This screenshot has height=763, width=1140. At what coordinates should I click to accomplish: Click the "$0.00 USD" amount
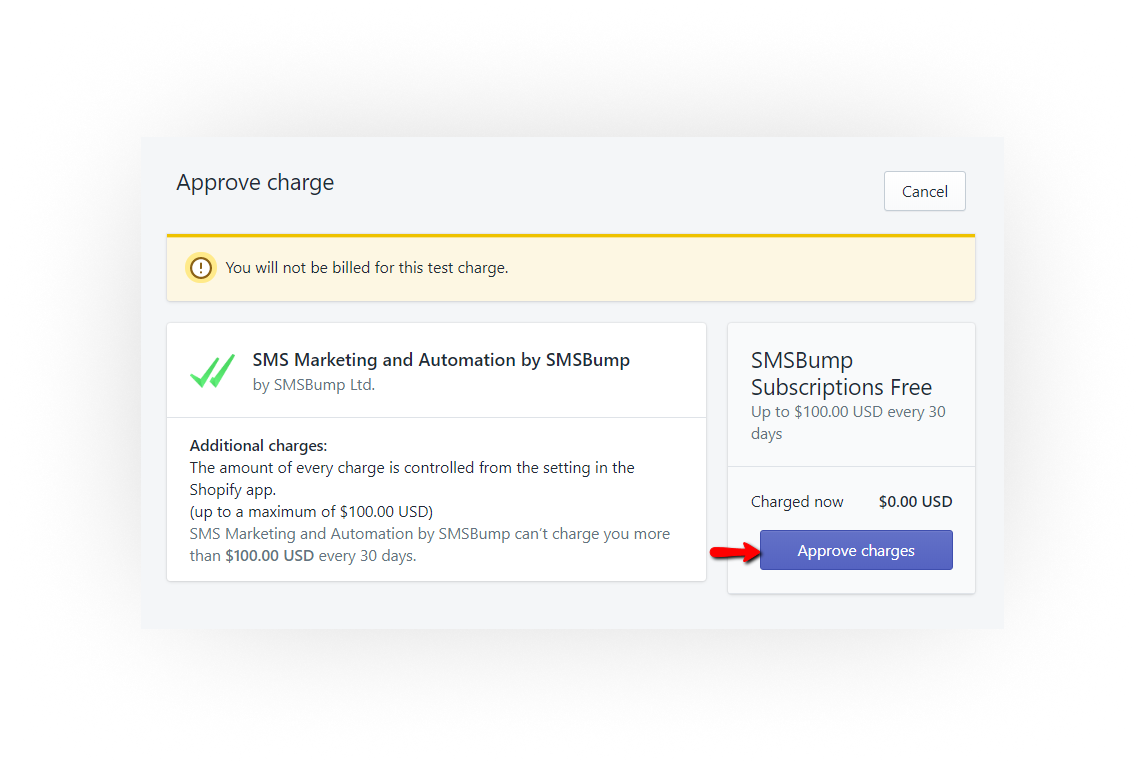(915, 502)
